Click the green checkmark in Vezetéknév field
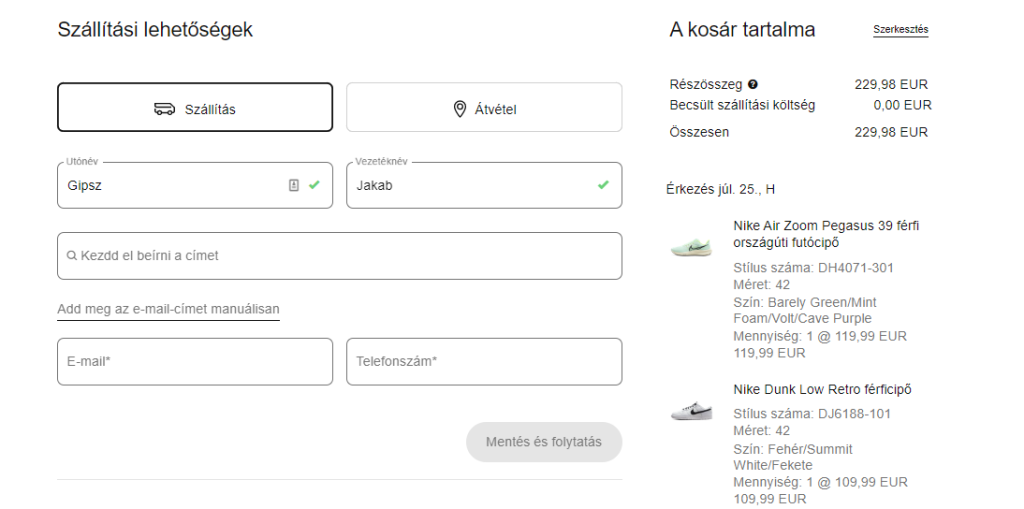Viewport: 1024px width, 509px height. 603,185
